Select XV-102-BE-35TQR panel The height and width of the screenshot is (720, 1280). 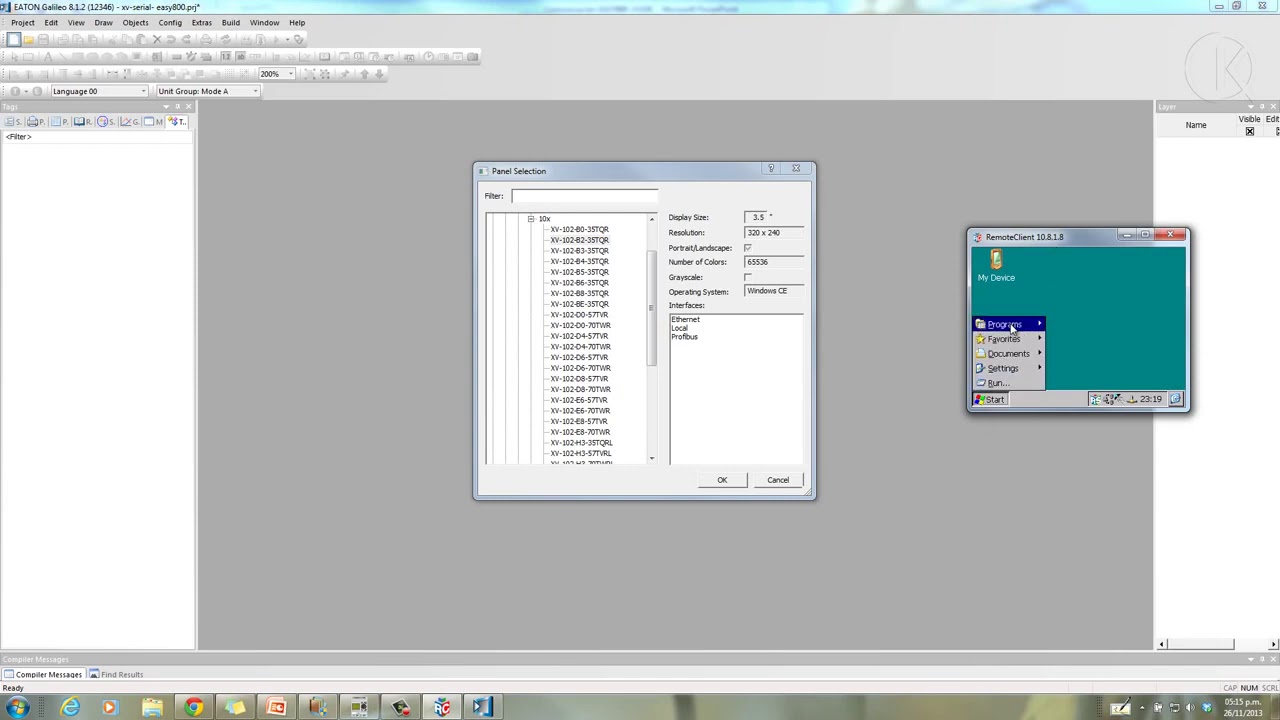coord(579,304)
